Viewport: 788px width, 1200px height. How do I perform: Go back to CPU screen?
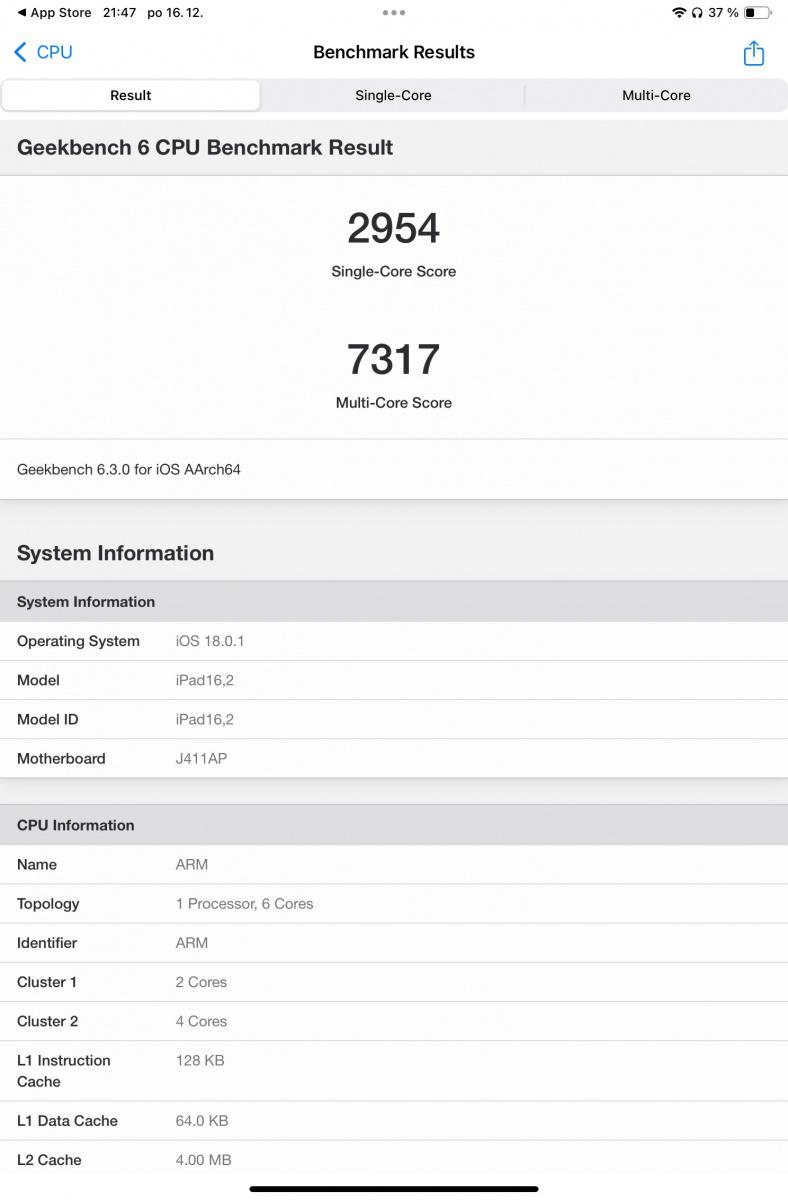point(43,52)
